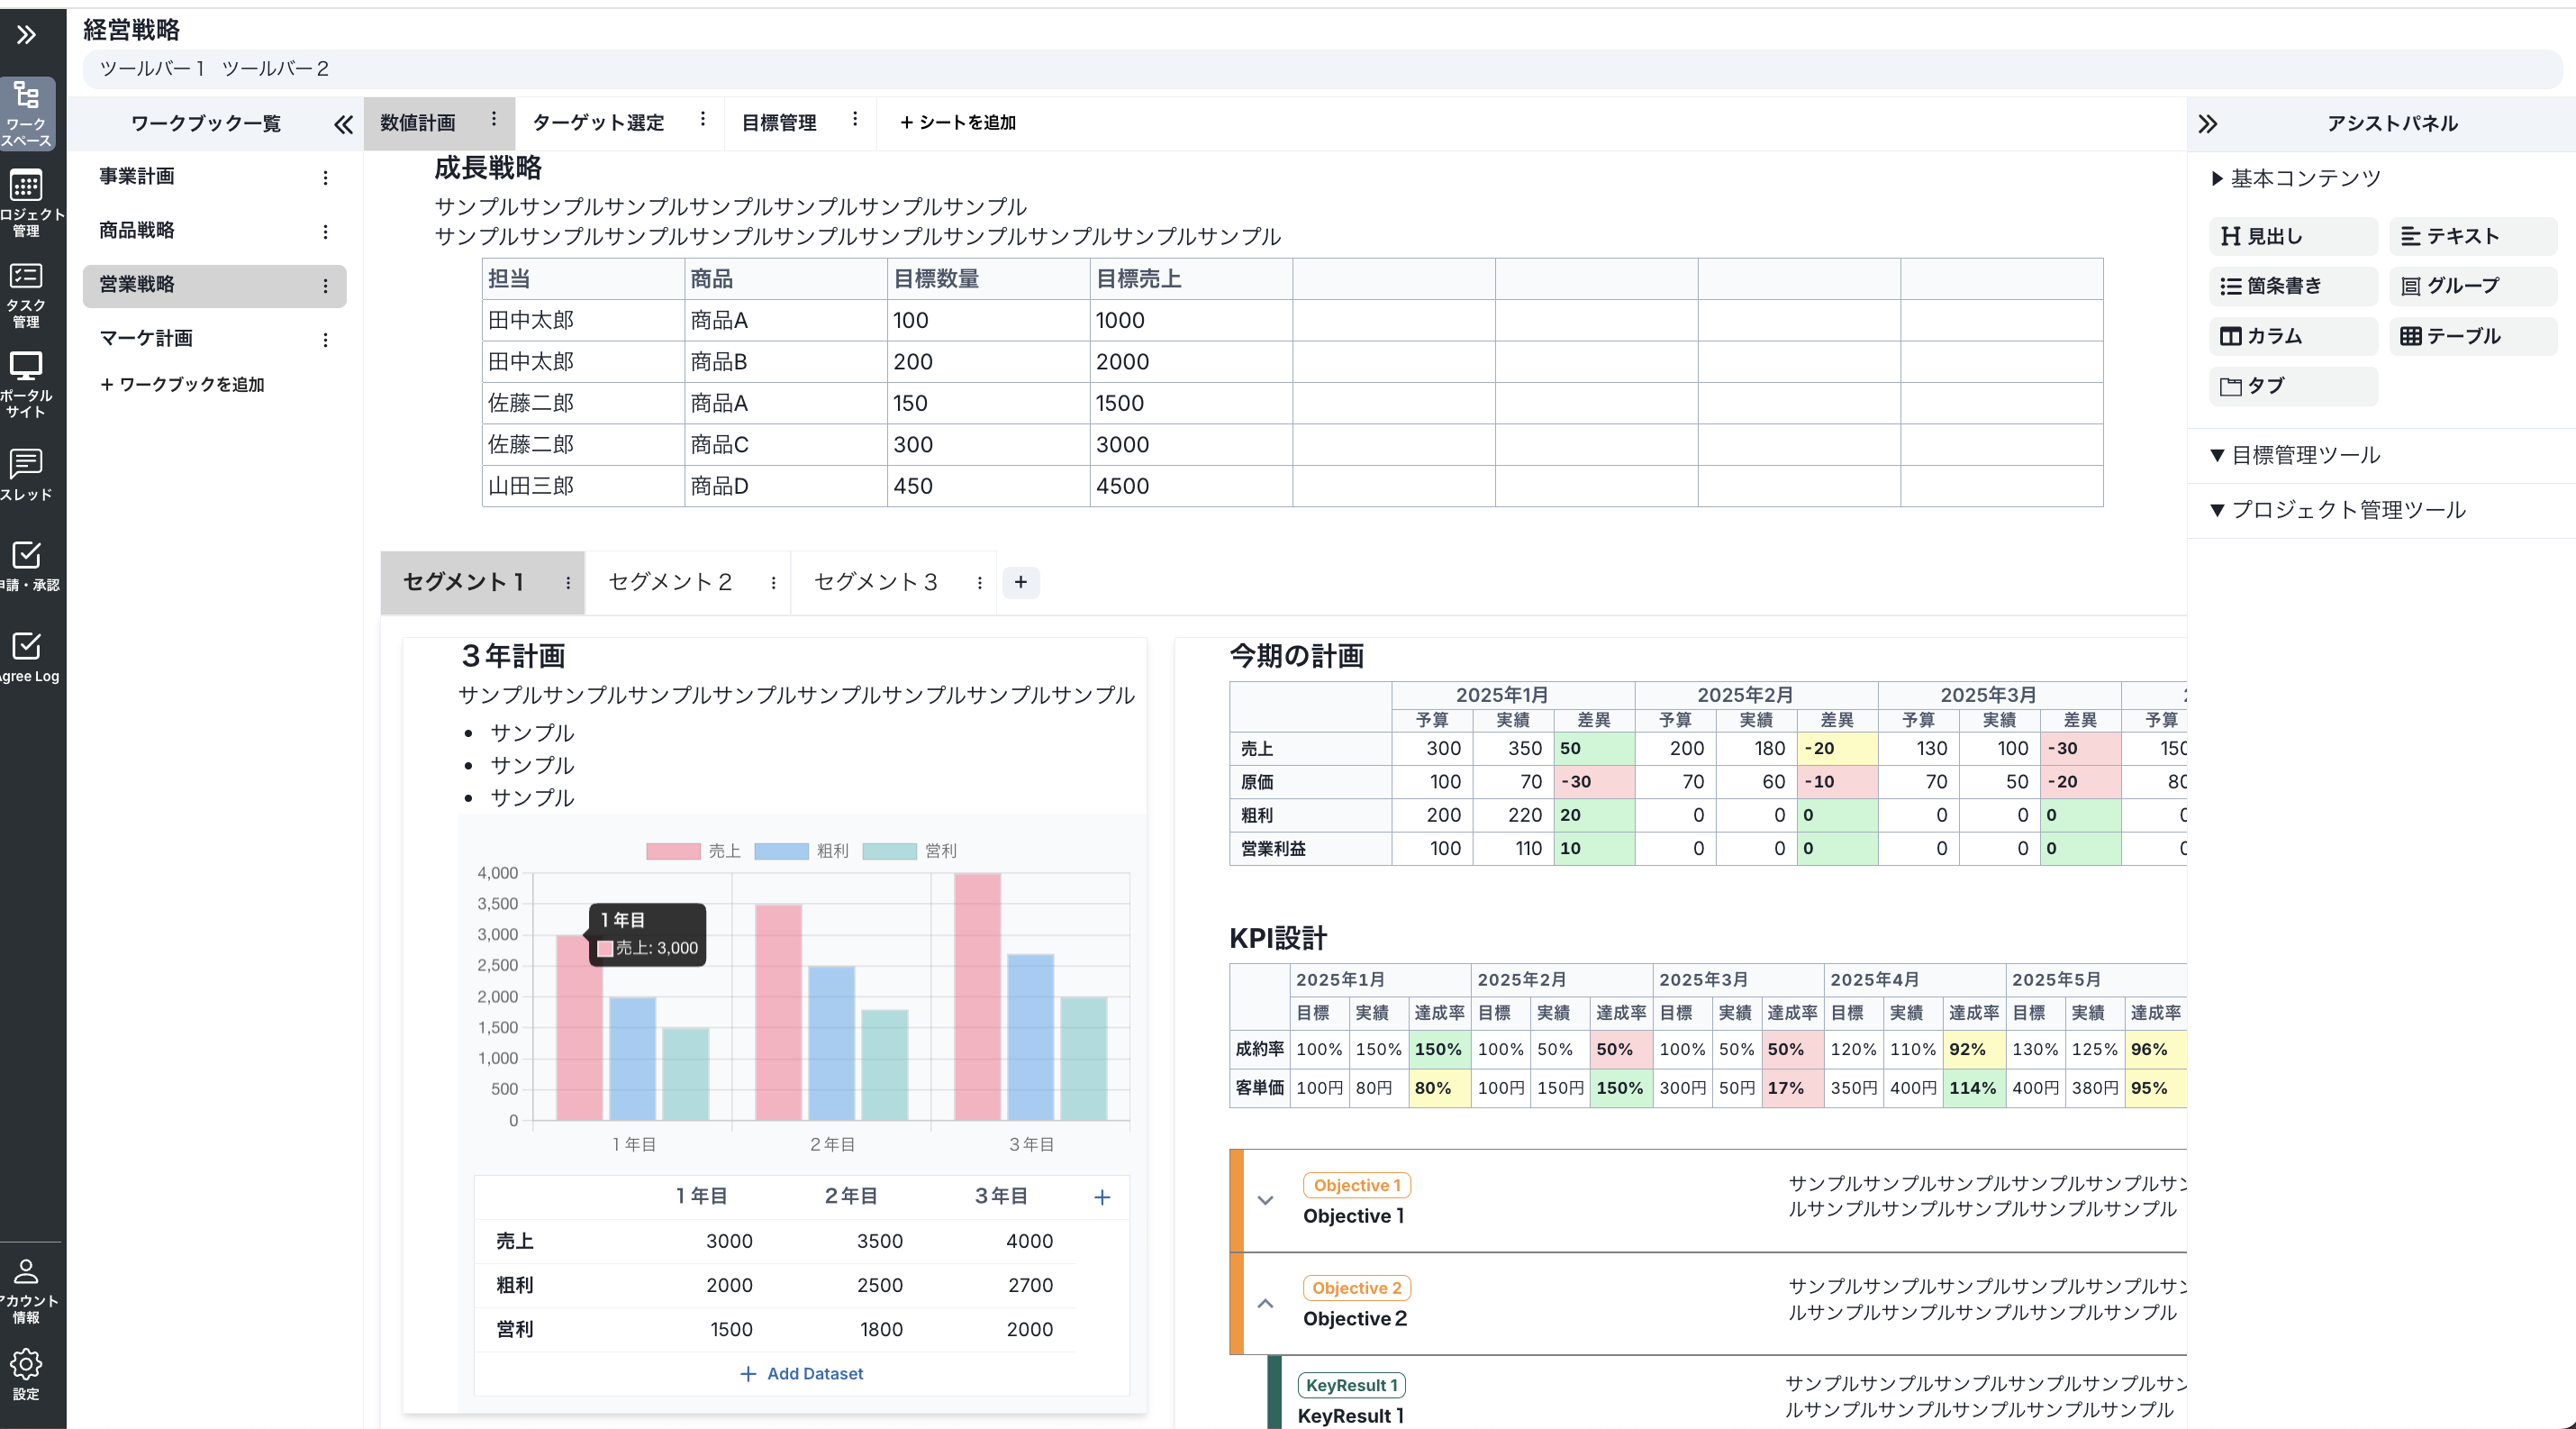Add a column in chart data table
This screenshot has width=2576, height=1429.
[x=1102, y=1197]
